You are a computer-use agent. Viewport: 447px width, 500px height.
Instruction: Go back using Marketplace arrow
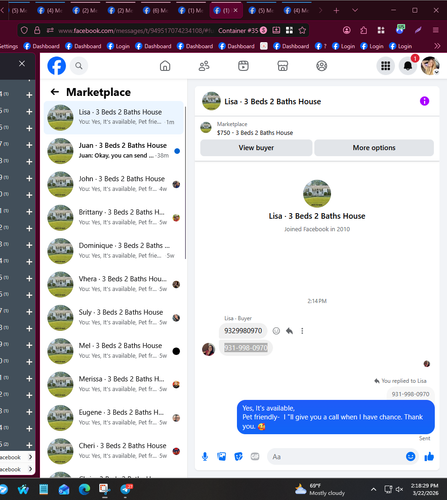point(55,92)
